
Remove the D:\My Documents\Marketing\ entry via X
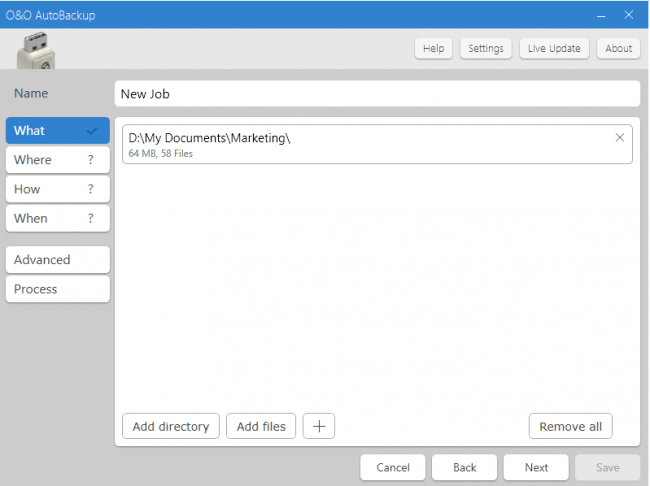[x=620, y=138]
